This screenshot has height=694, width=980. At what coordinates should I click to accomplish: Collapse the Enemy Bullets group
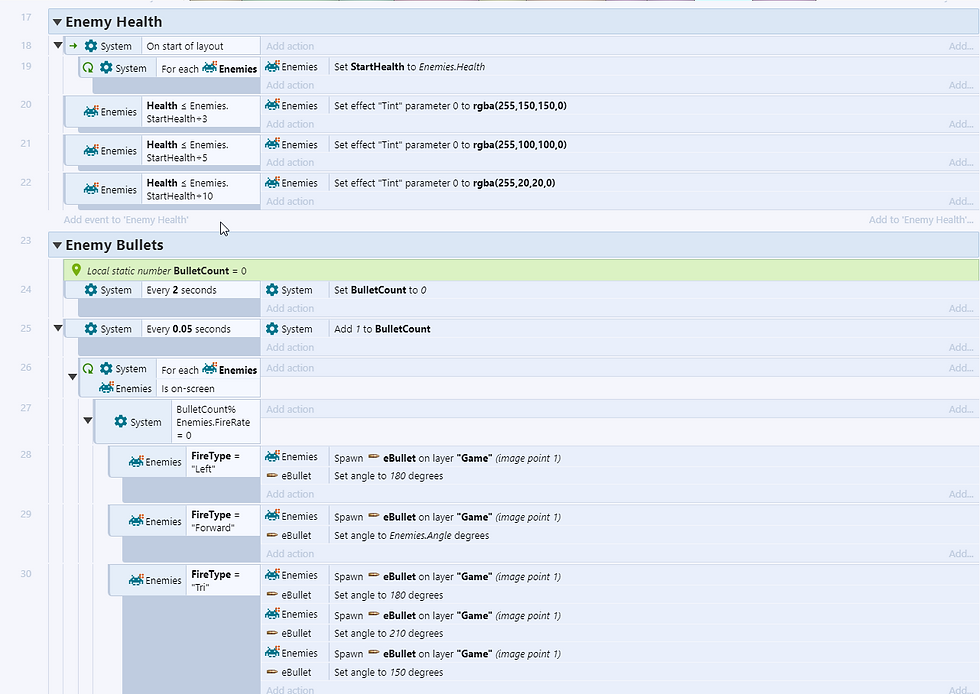(x=57, y=245)
